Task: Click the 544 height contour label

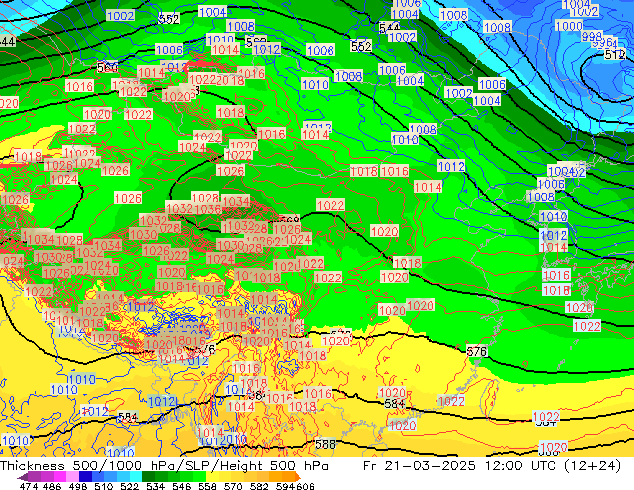Action: click(x=389, y=28)
